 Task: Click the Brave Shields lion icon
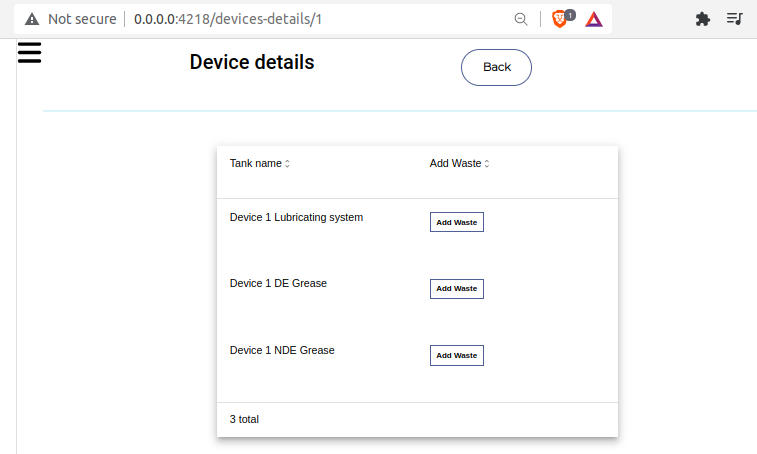click(560, 19)
